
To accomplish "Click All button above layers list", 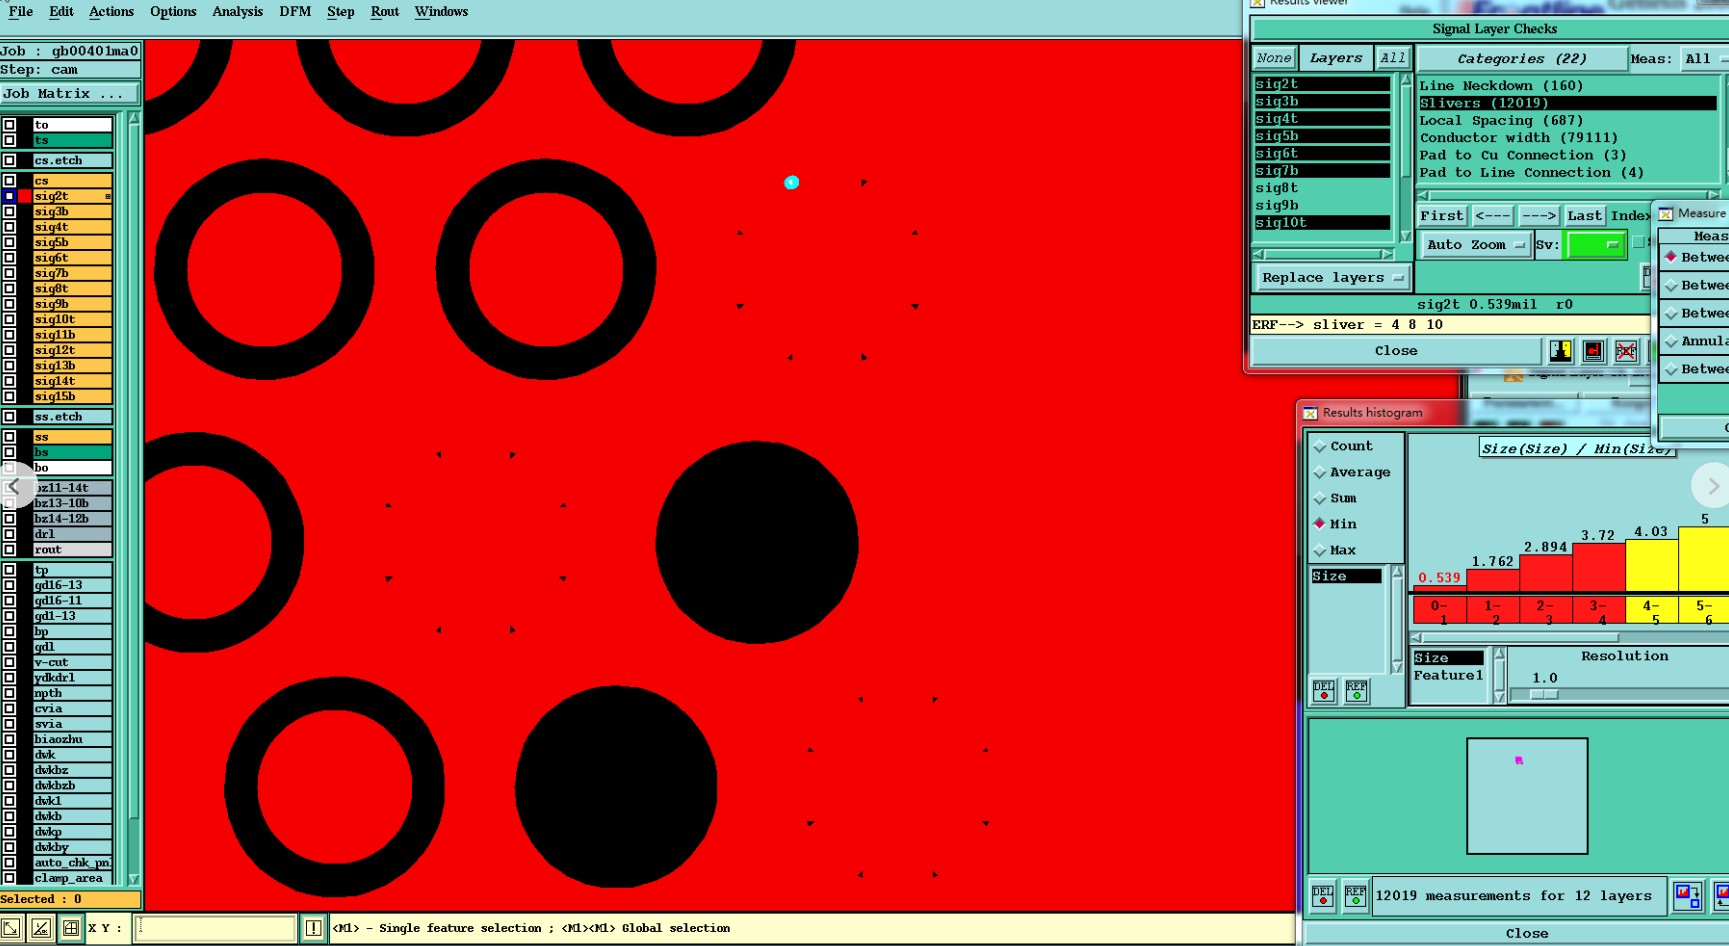I will tap(1392, 58).
